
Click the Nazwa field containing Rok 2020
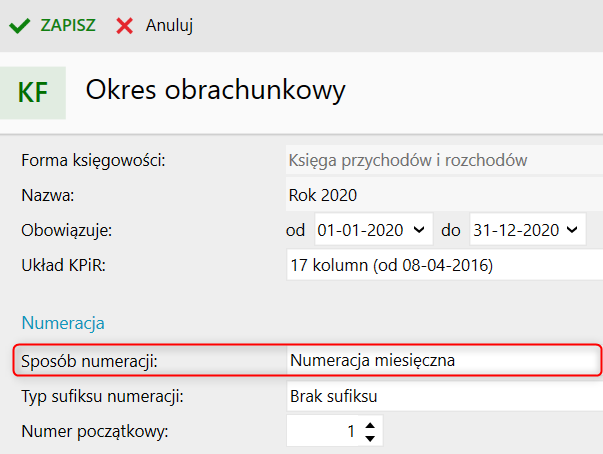coord(445,195)
